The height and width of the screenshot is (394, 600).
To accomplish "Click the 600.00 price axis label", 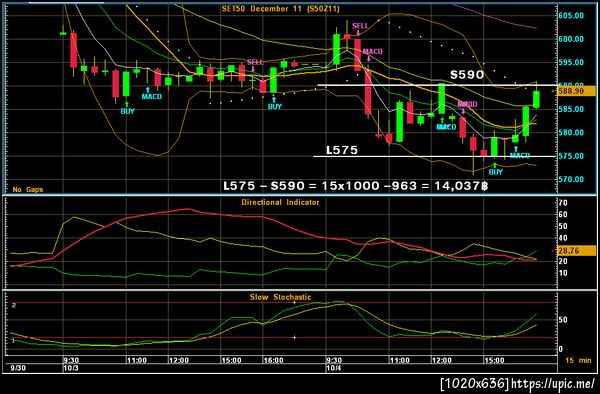I will 571,39.
